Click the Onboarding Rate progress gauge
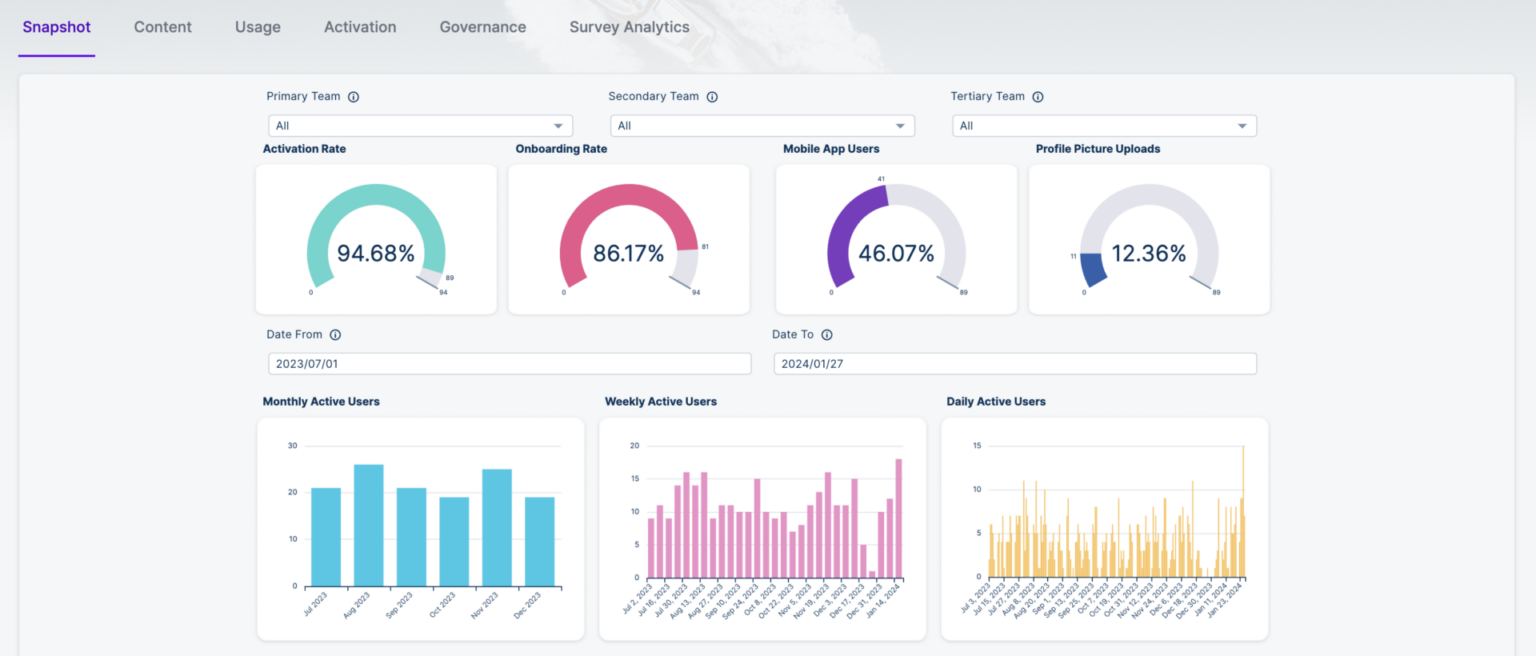This screenshot has height=656, width=1536. pyautogui.click(x=628, y=239)
